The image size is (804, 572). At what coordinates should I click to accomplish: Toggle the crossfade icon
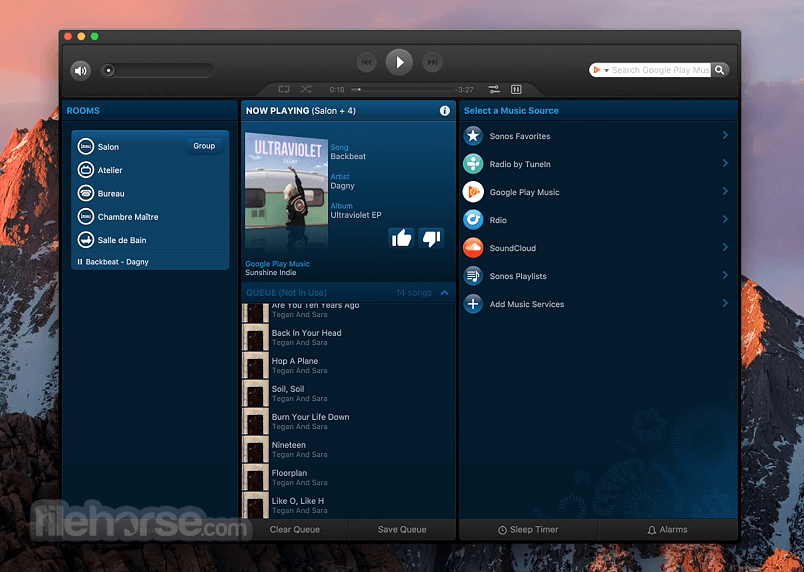point(494,89)
